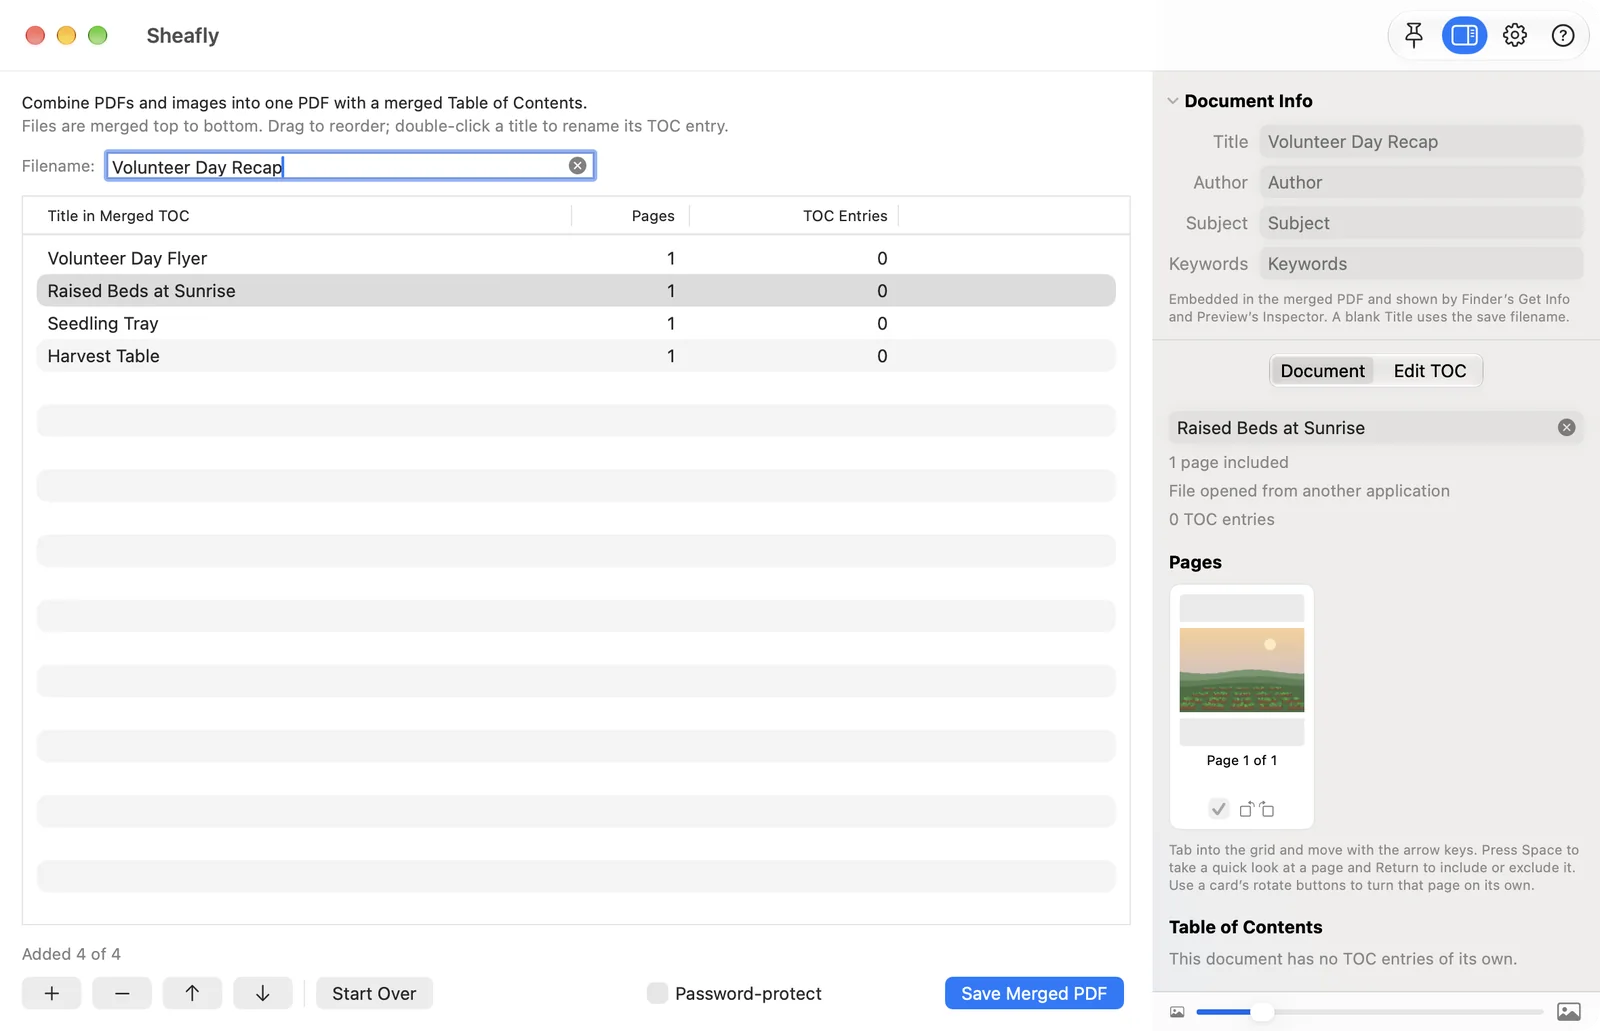Click the Title in Merged TOC column header
This screenshot has width=1600, height=1031.
coord(298,216)
